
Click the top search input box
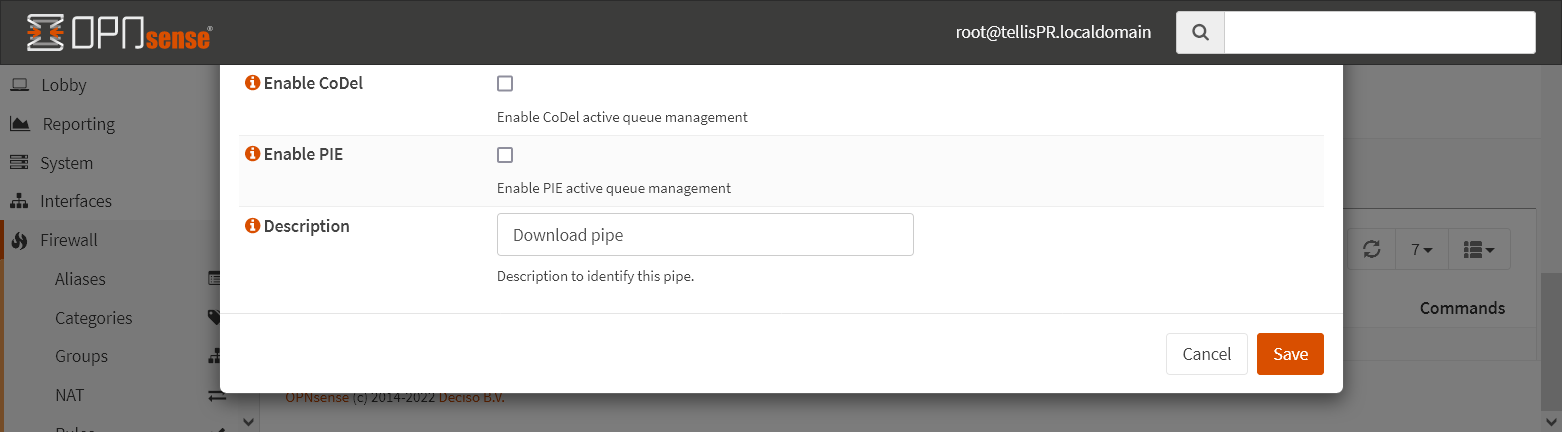click(1379, 32)
